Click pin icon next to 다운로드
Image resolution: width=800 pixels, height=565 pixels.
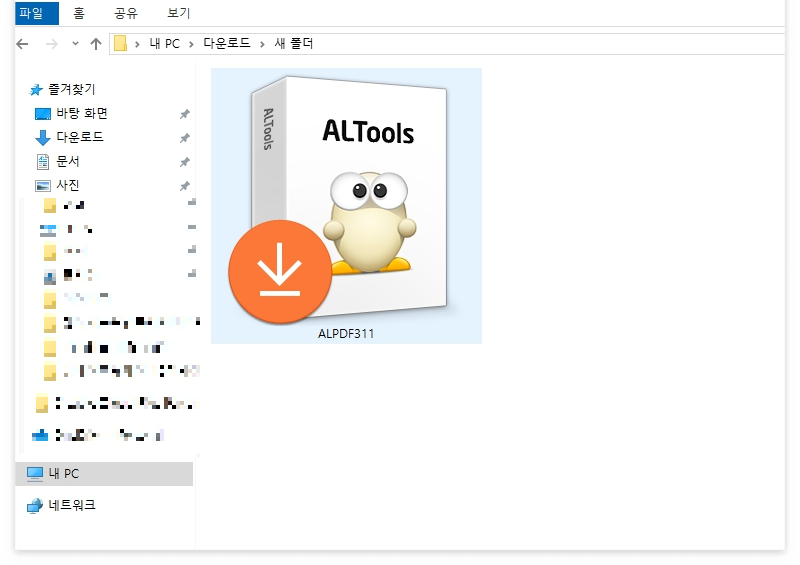(185, 138)
